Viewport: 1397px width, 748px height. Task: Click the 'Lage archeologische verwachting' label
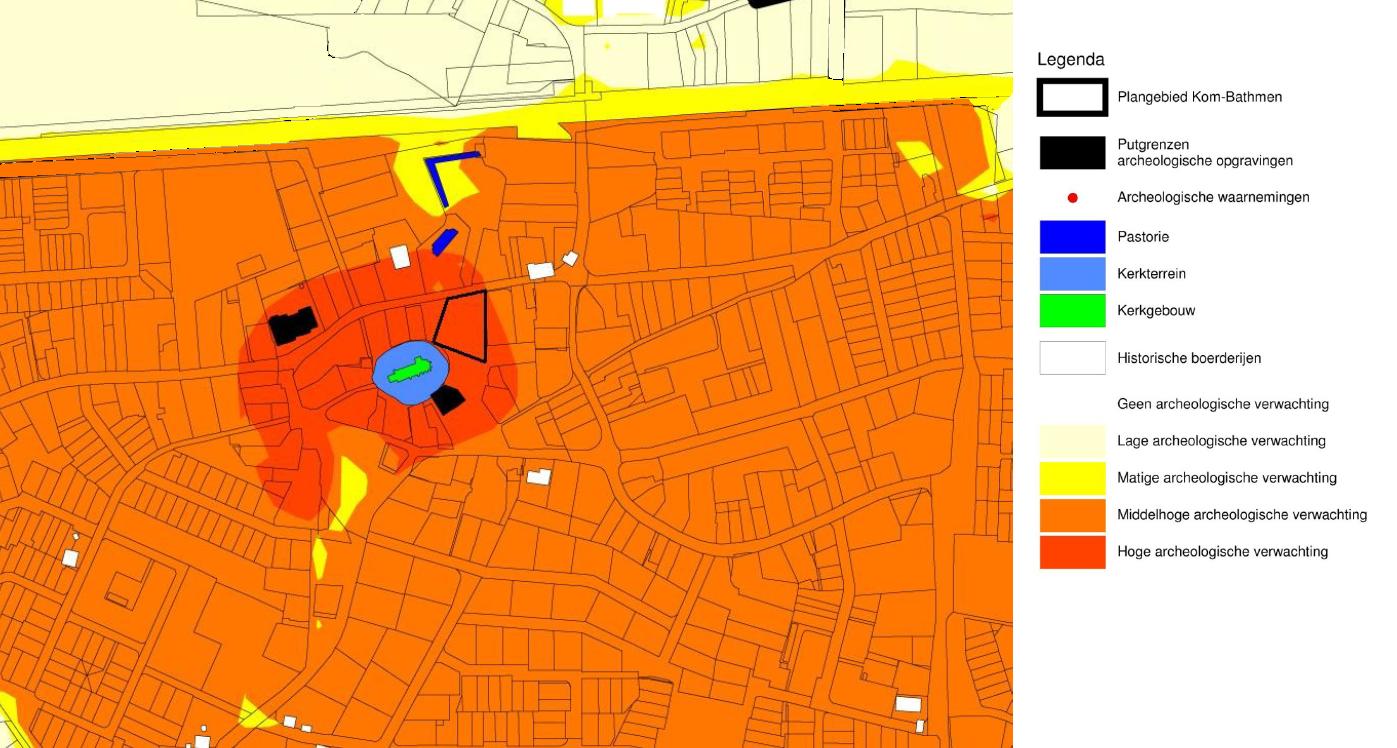tap(1221, 441)
